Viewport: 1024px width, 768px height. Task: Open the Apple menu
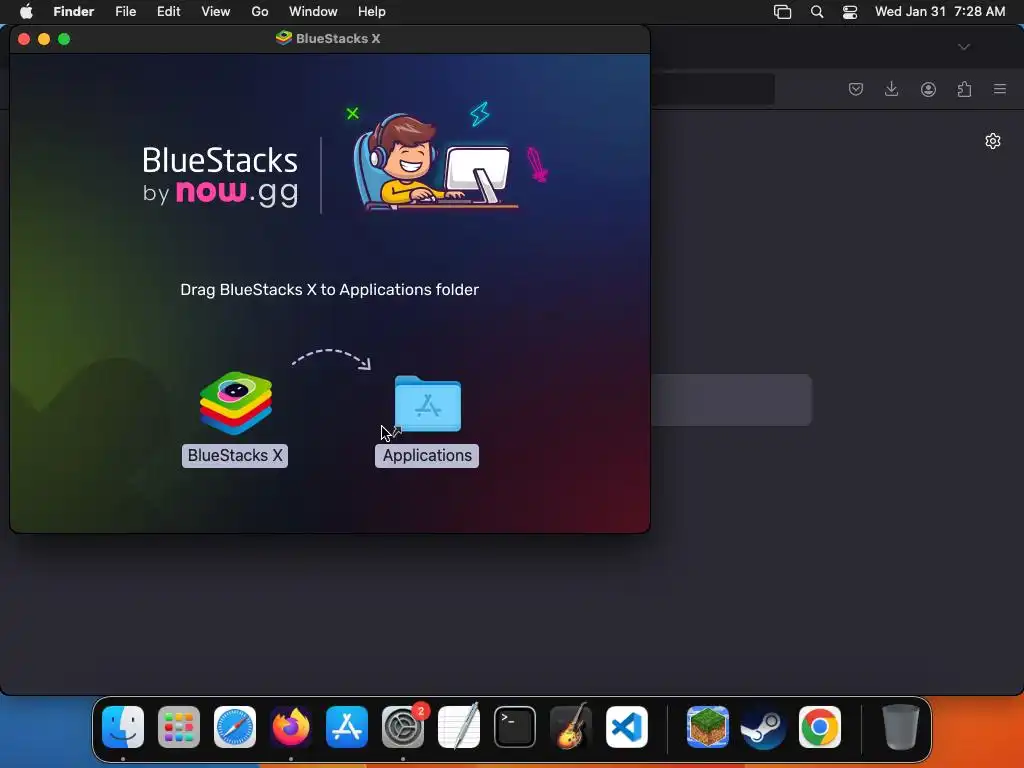tap(26, 12)
